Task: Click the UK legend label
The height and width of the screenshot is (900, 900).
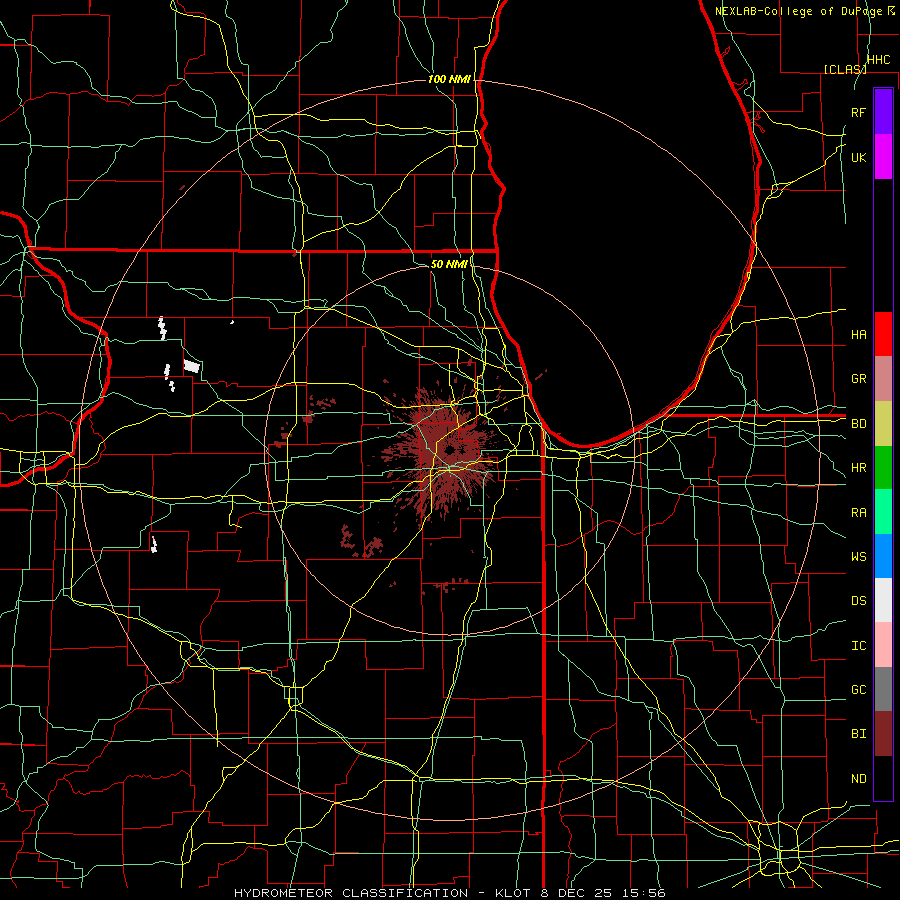Action: pyautogui.click(x=859, y=157)
